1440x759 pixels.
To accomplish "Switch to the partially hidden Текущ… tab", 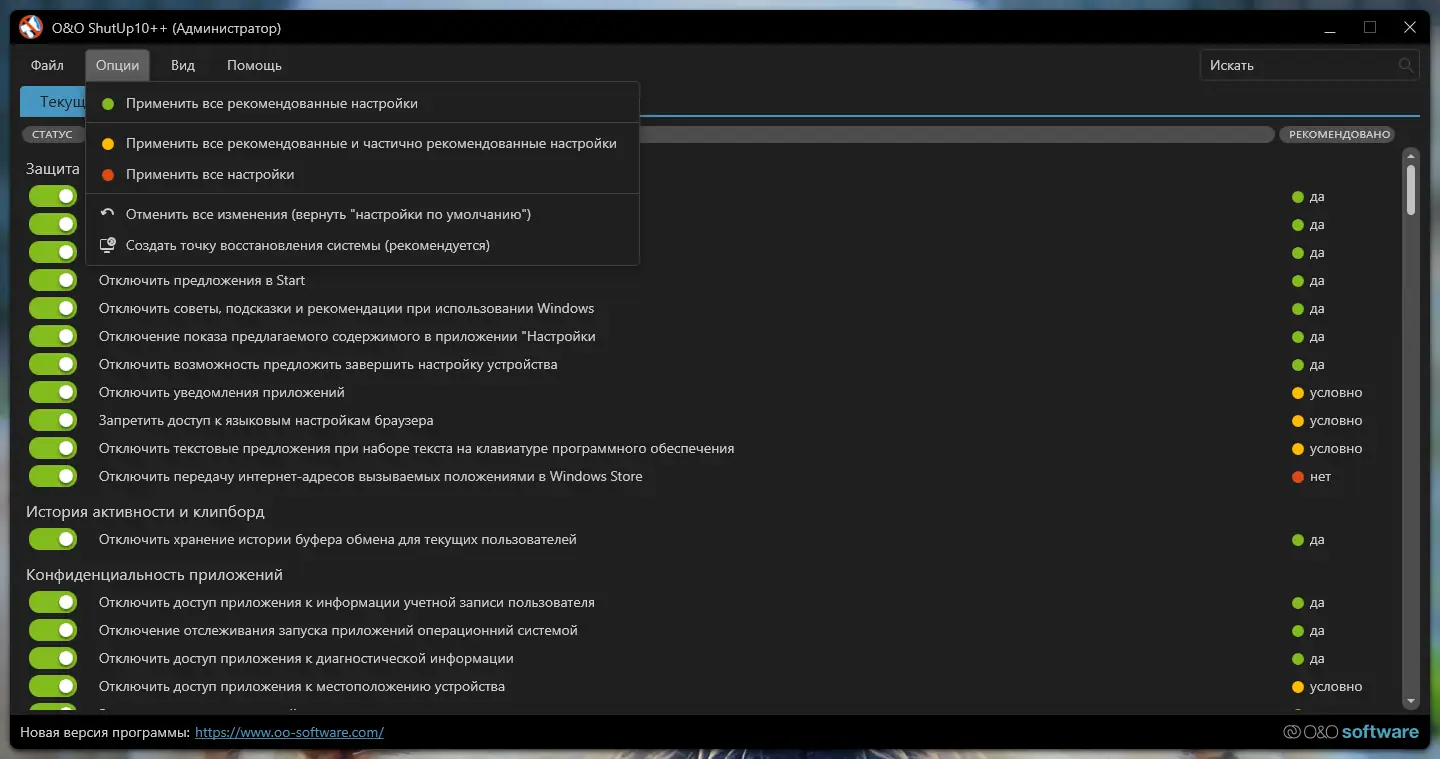I will (53, 102).
